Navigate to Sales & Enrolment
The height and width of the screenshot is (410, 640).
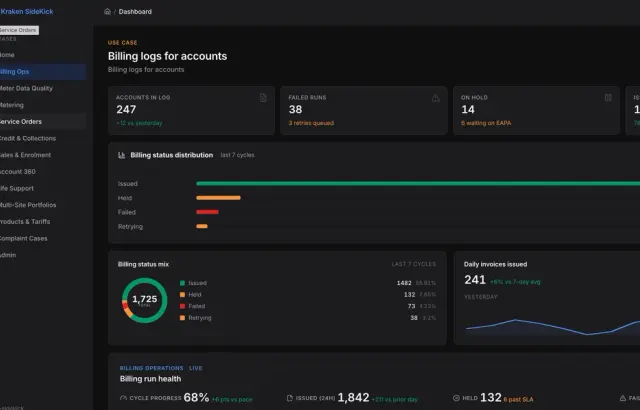(x=43, y=155)
